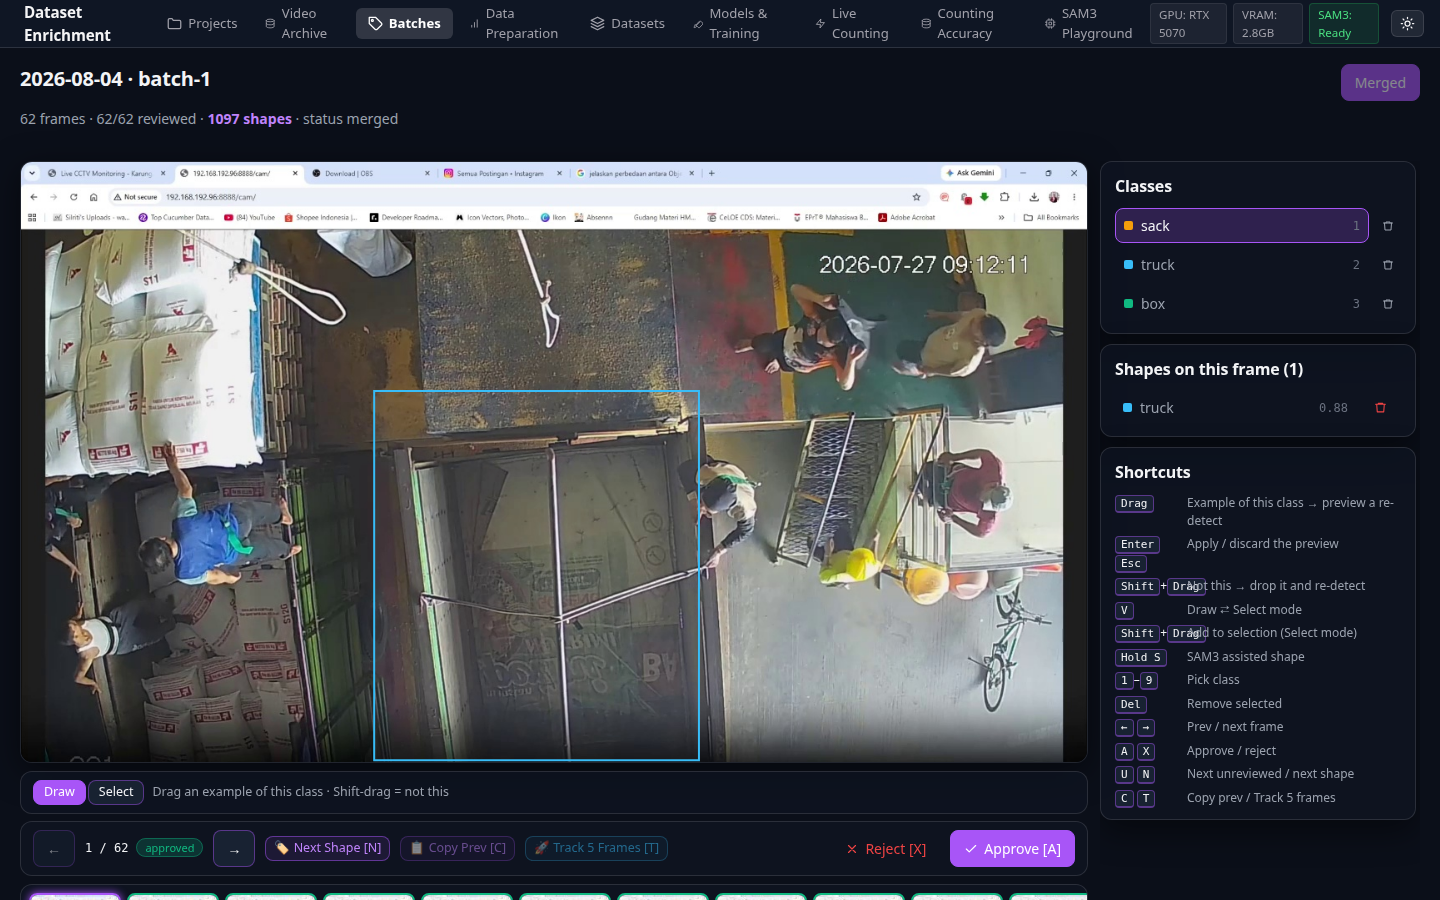
Task: Open the SAM3 Playground page
Action: [1087, 23]
